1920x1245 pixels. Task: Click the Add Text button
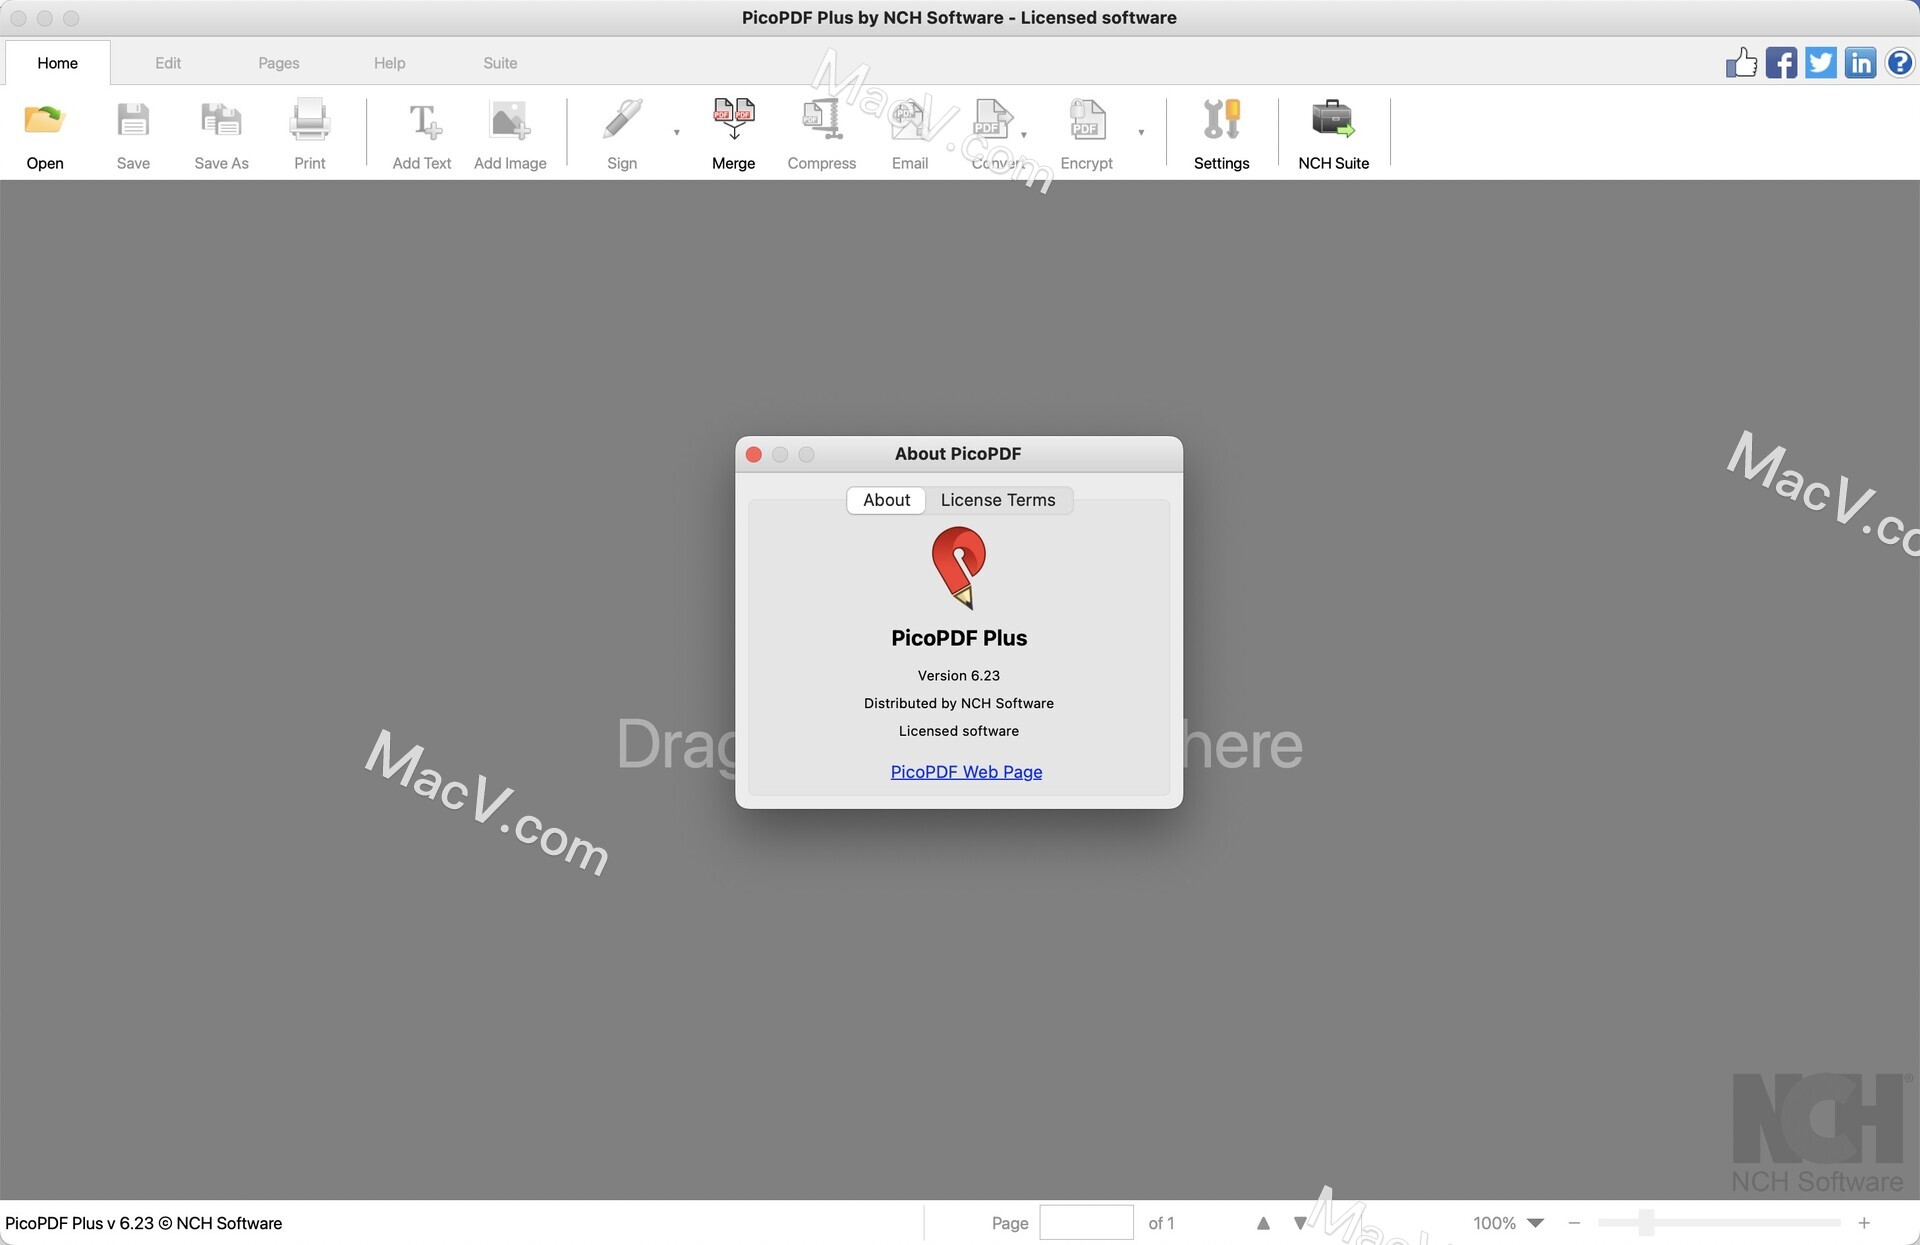point(421,133)
